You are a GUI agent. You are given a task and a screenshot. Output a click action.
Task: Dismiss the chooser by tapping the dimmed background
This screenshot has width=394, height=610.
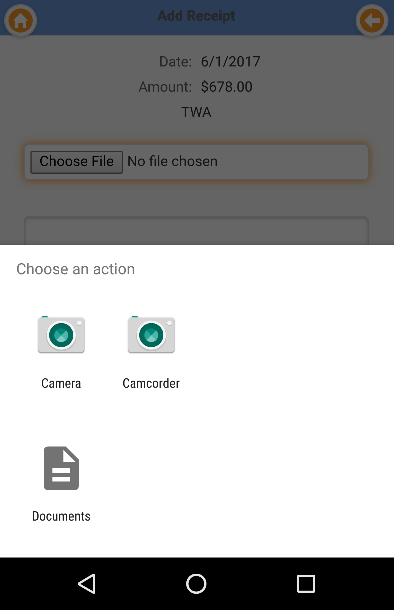[196, 198]
